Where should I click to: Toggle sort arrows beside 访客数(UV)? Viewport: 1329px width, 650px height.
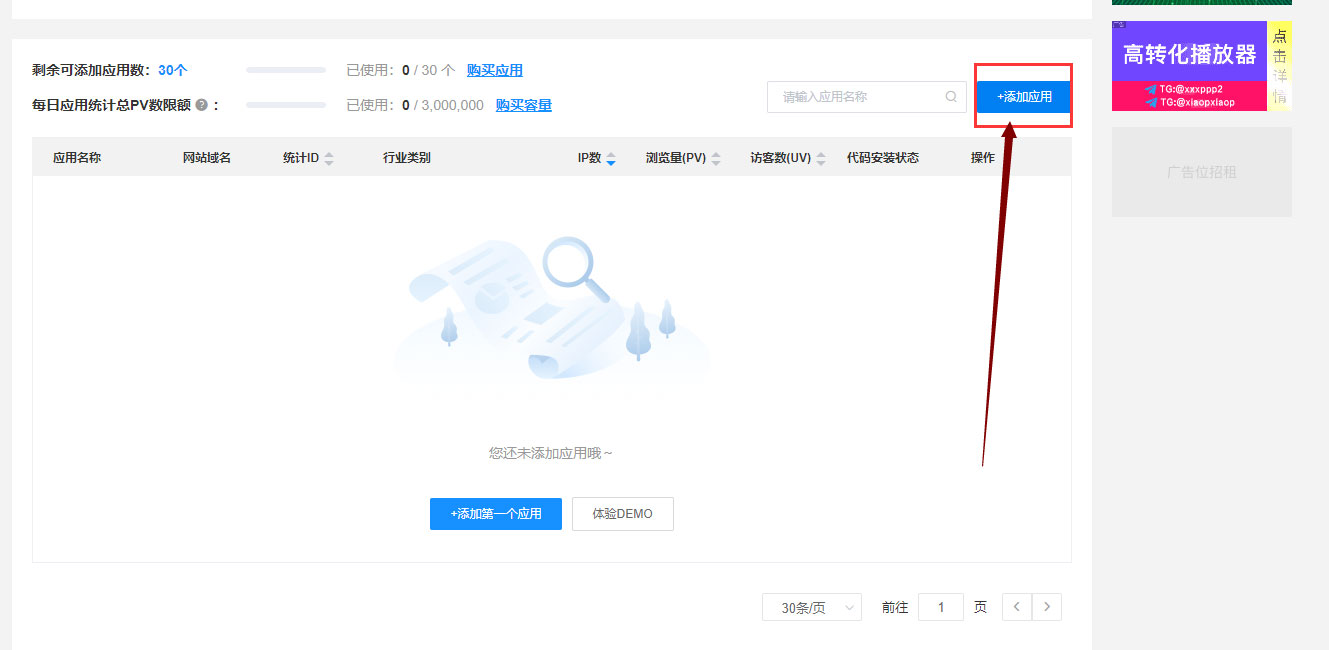821,158
